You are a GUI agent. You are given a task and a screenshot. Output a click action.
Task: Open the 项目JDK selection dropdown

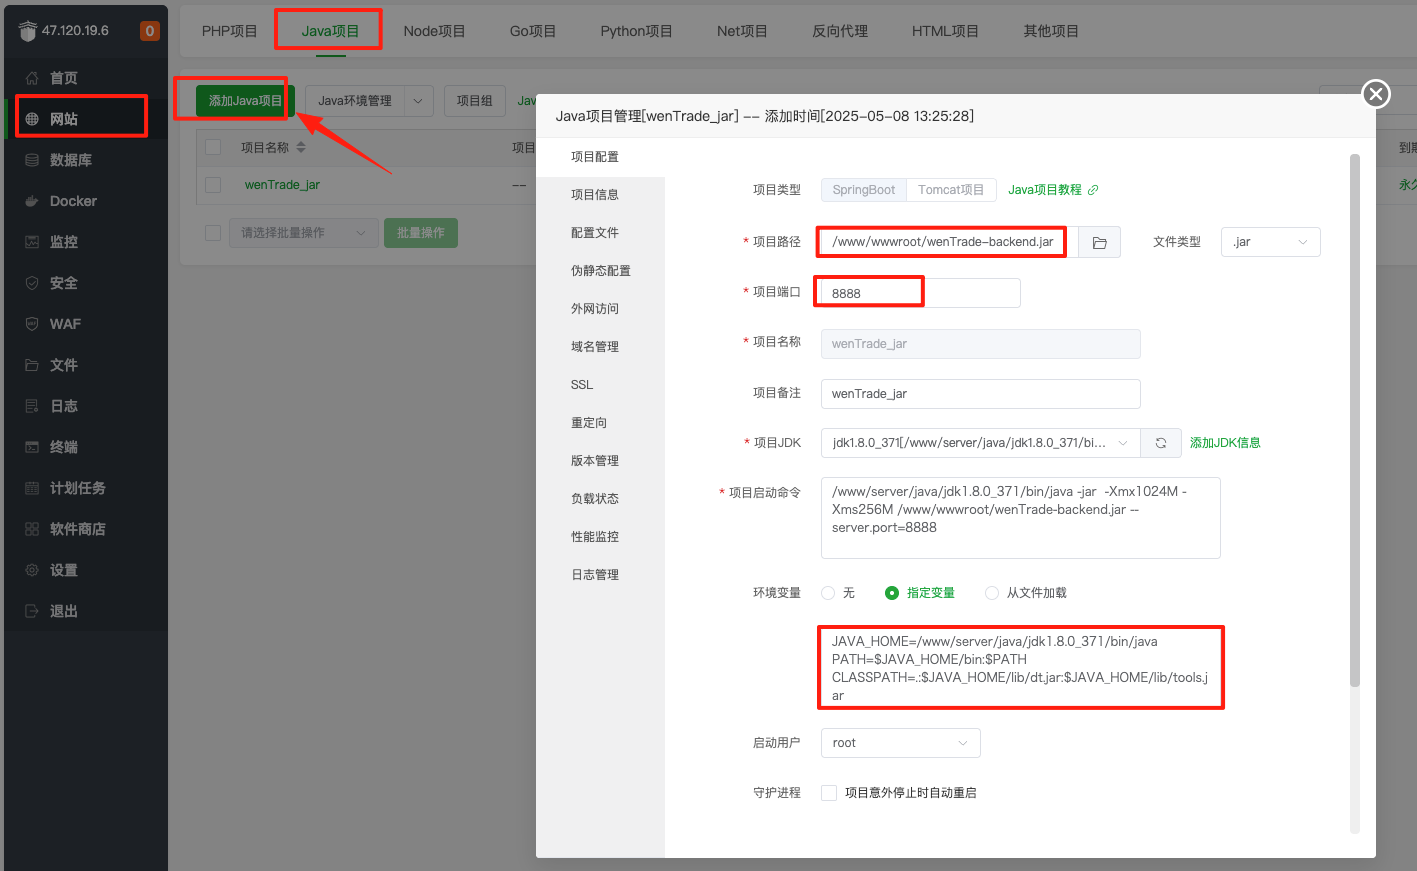click(x=981, y=443)
